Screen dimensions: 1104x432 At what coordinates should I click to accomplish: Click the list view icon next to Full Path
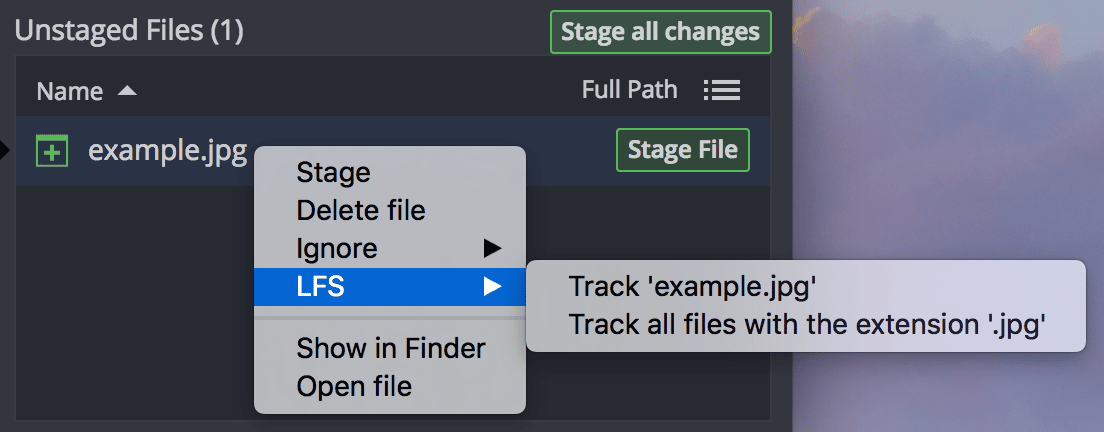pos(721,91)
